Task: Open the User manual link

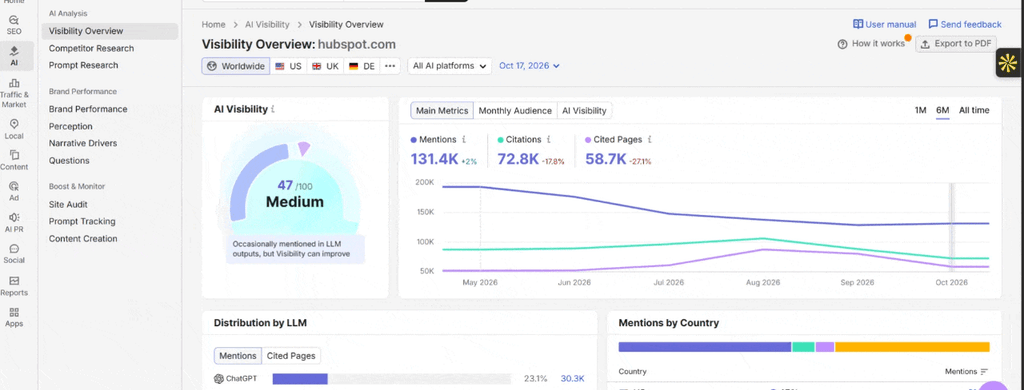Action: coord(884,24)
